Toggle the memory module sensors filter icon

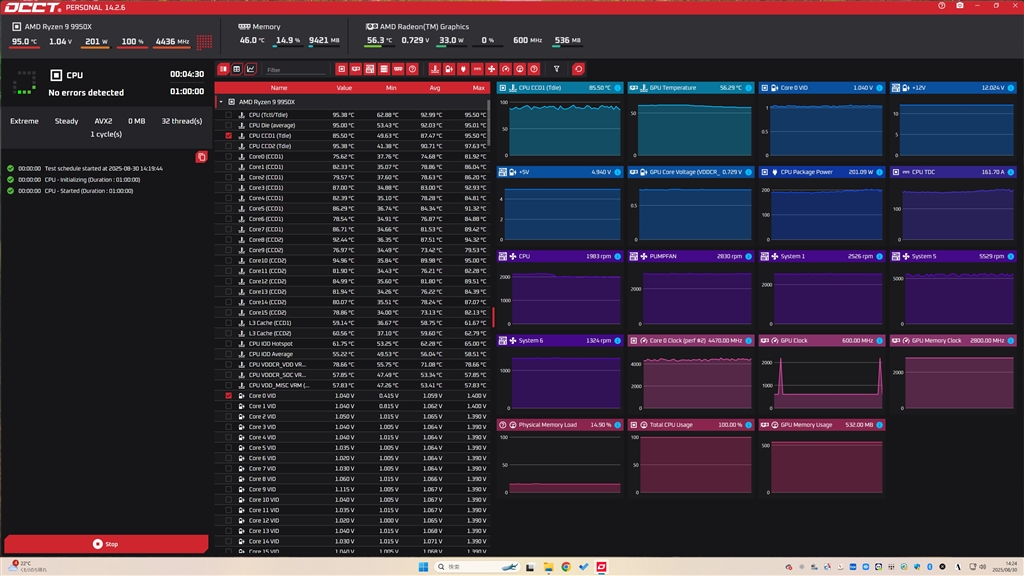pos(398,69)
